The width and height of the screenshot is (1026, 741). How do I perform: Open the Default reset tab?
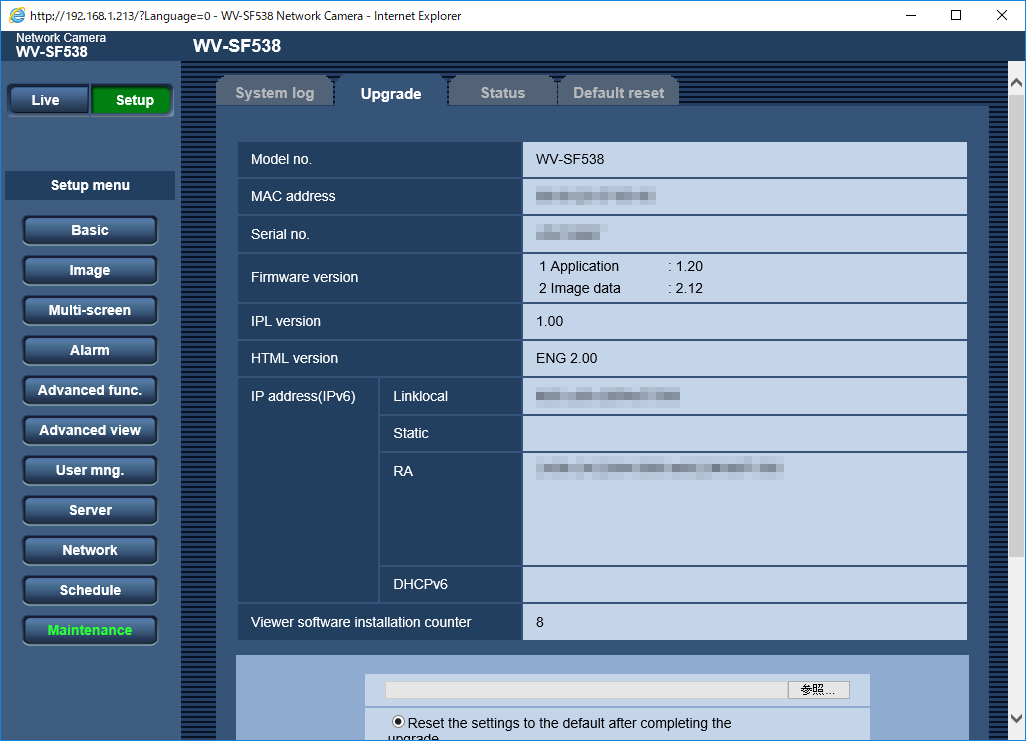[x=618, y=92]
